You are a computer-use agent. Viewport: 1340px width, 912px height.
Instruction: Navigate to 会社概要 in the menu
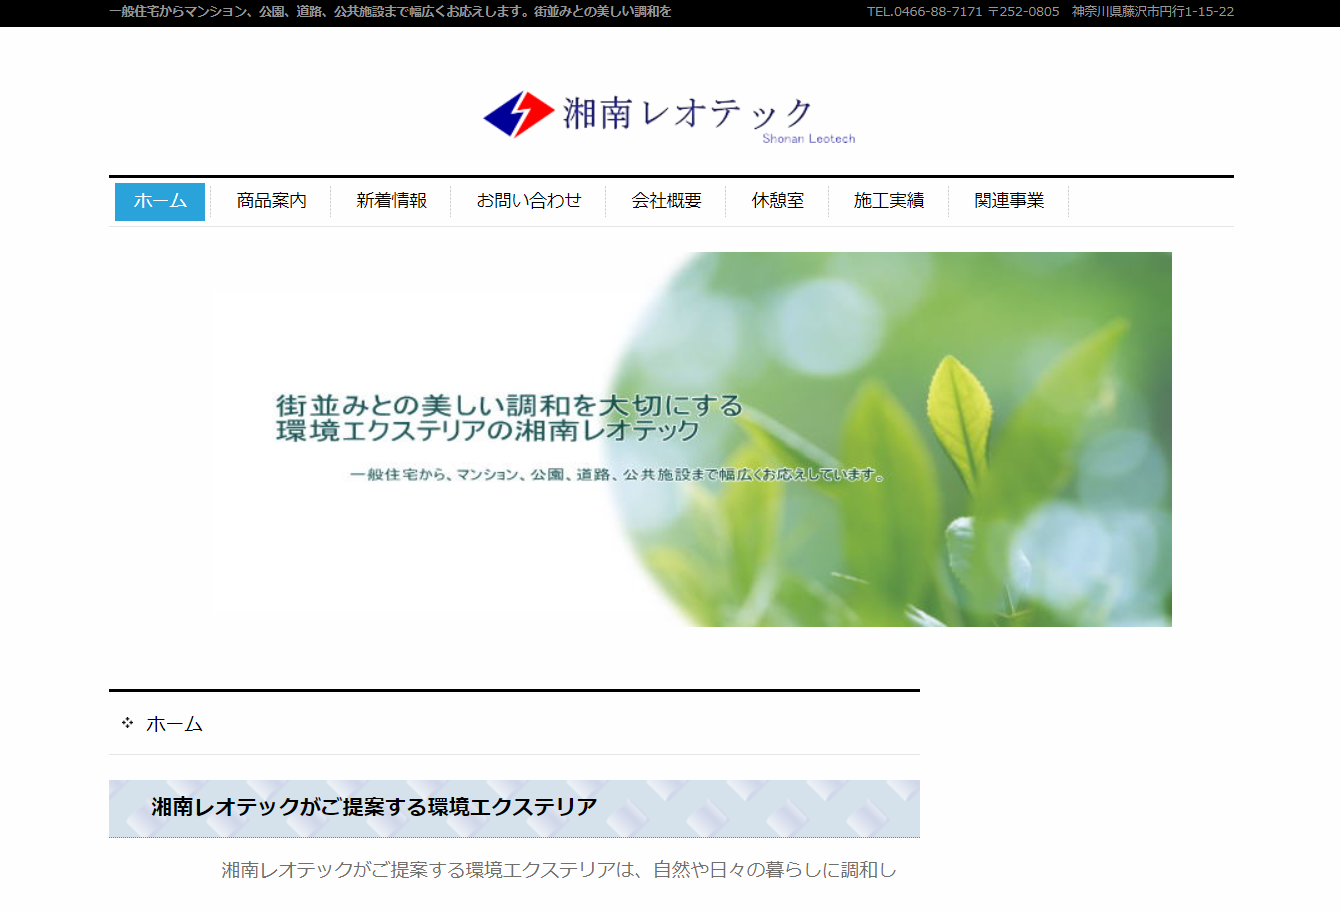point(666,201)
